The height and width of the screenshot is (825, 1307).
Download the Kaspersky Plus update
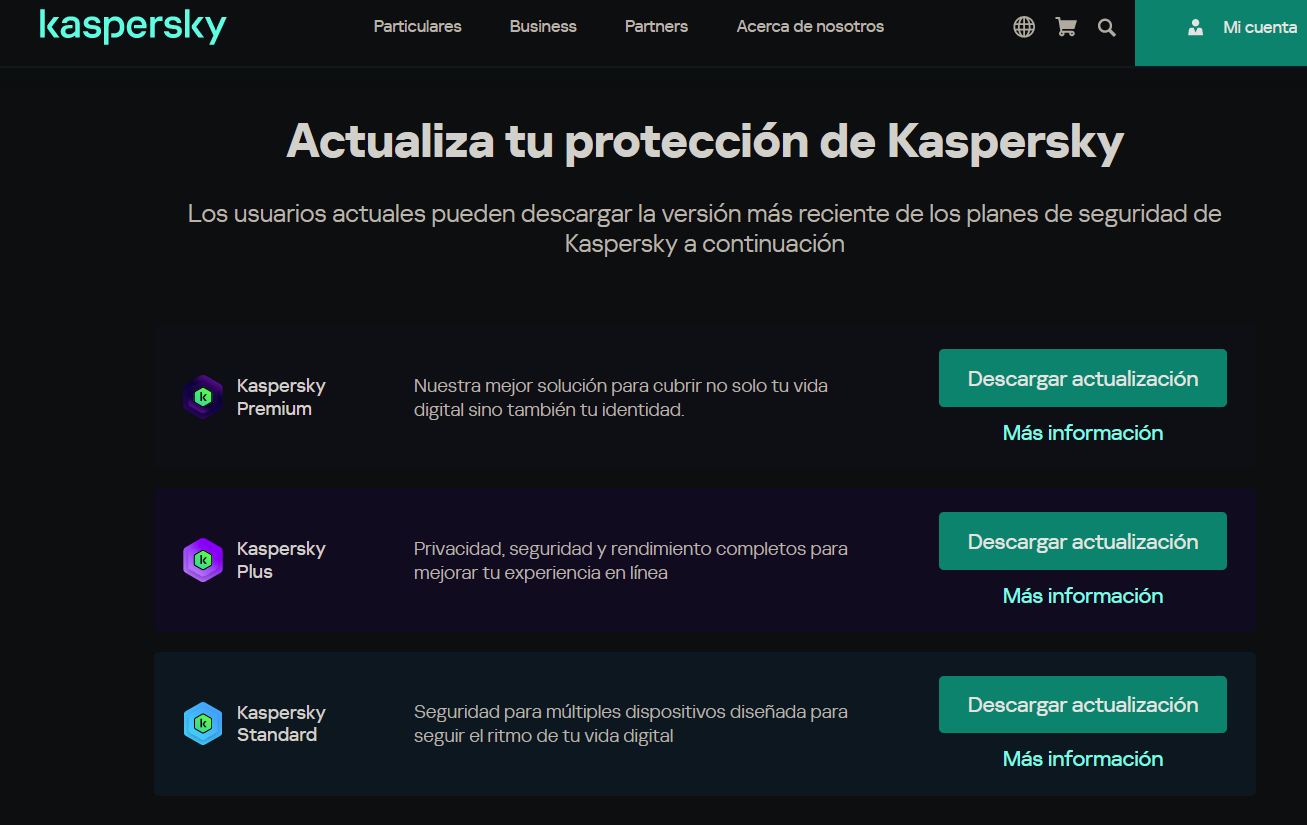[1083, 541]
